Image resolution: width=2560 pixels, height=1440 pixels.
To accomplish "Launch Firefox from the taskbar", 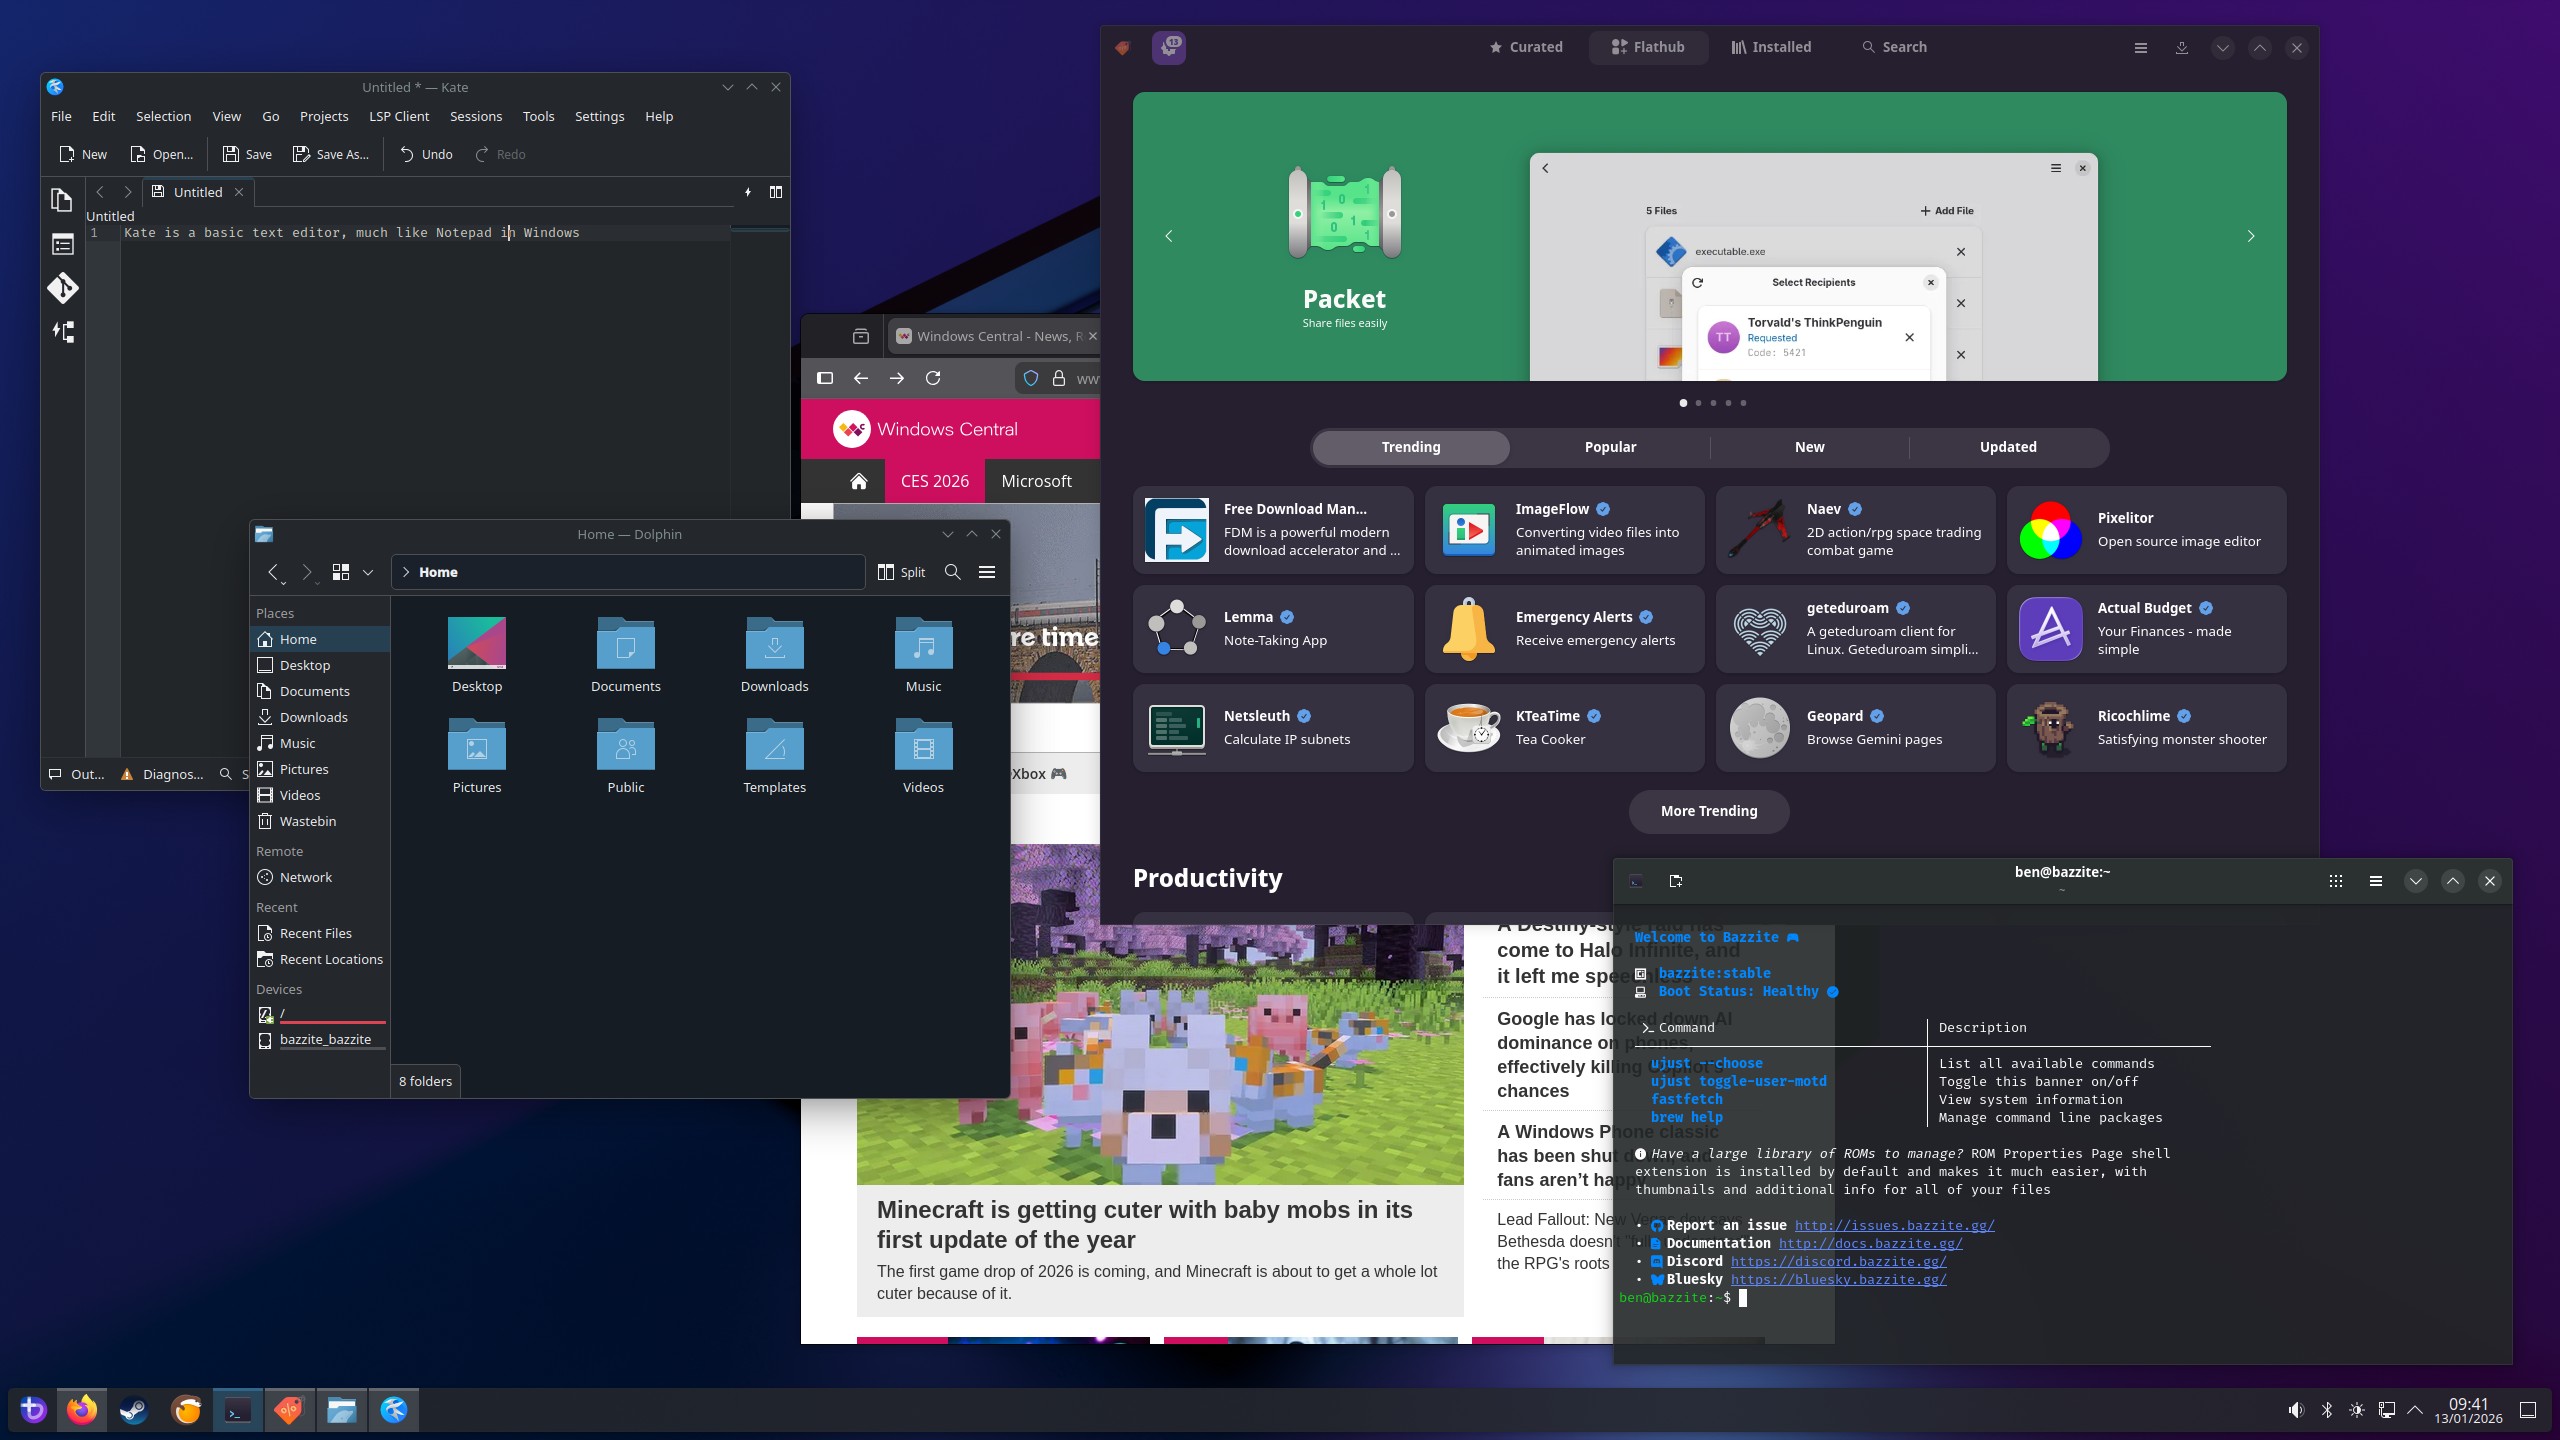I will (83, 1410).
